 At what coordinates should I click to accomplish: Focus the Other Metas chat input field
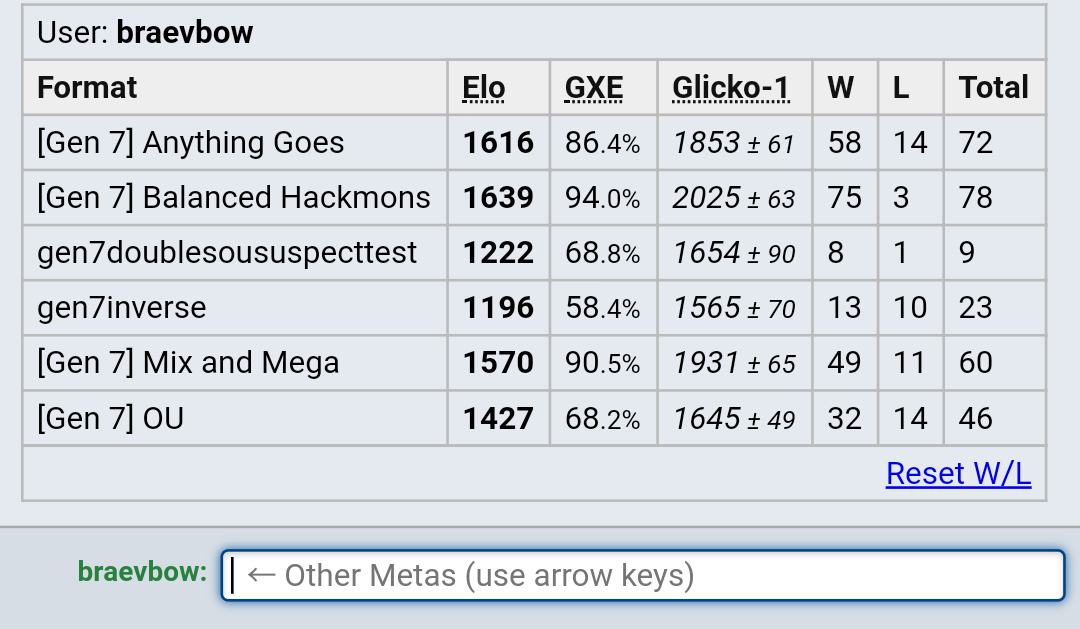point(643,575)
